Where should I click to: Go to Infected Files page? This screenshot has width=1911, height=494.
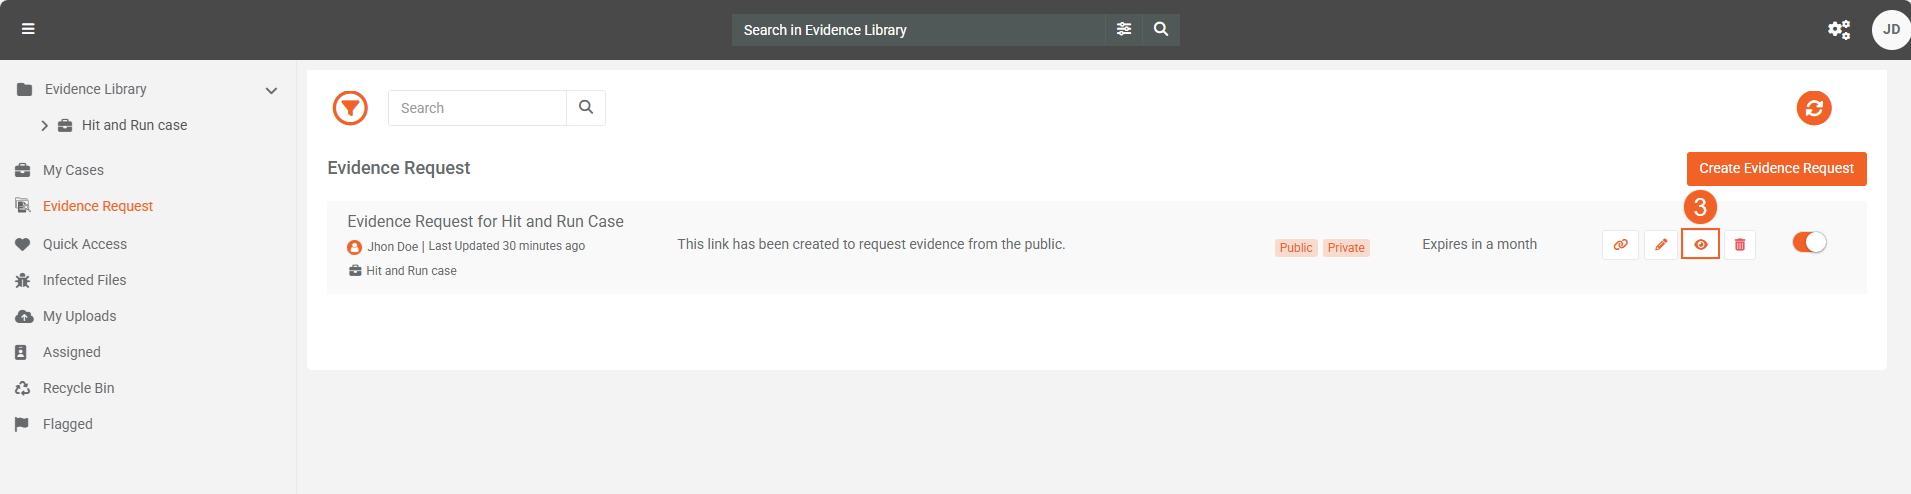84,280
